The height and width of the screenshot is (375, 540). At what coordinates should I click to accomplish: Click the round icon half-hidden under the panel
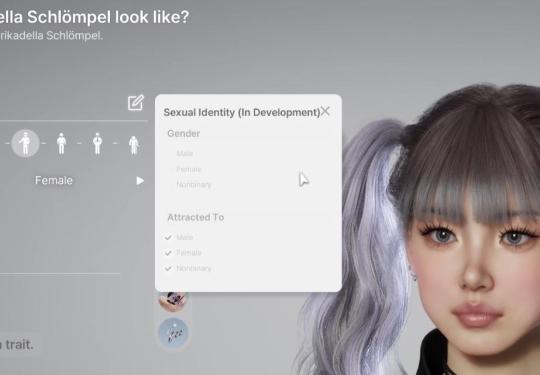[x=173, y=301]
